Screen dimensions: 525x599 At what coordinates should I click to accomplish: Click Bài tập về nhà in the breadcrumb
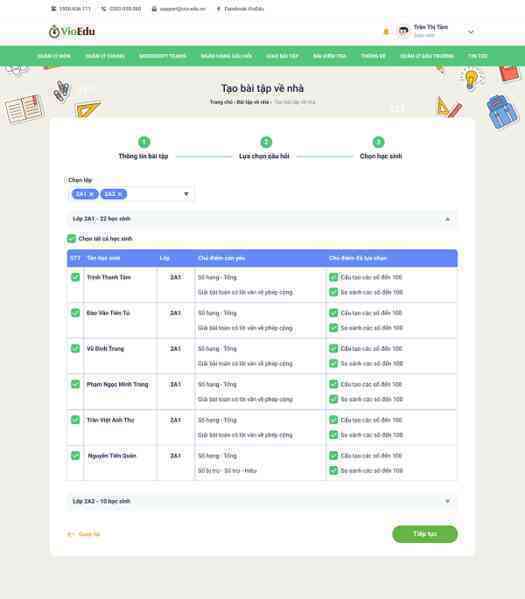(x=253, y=102)
